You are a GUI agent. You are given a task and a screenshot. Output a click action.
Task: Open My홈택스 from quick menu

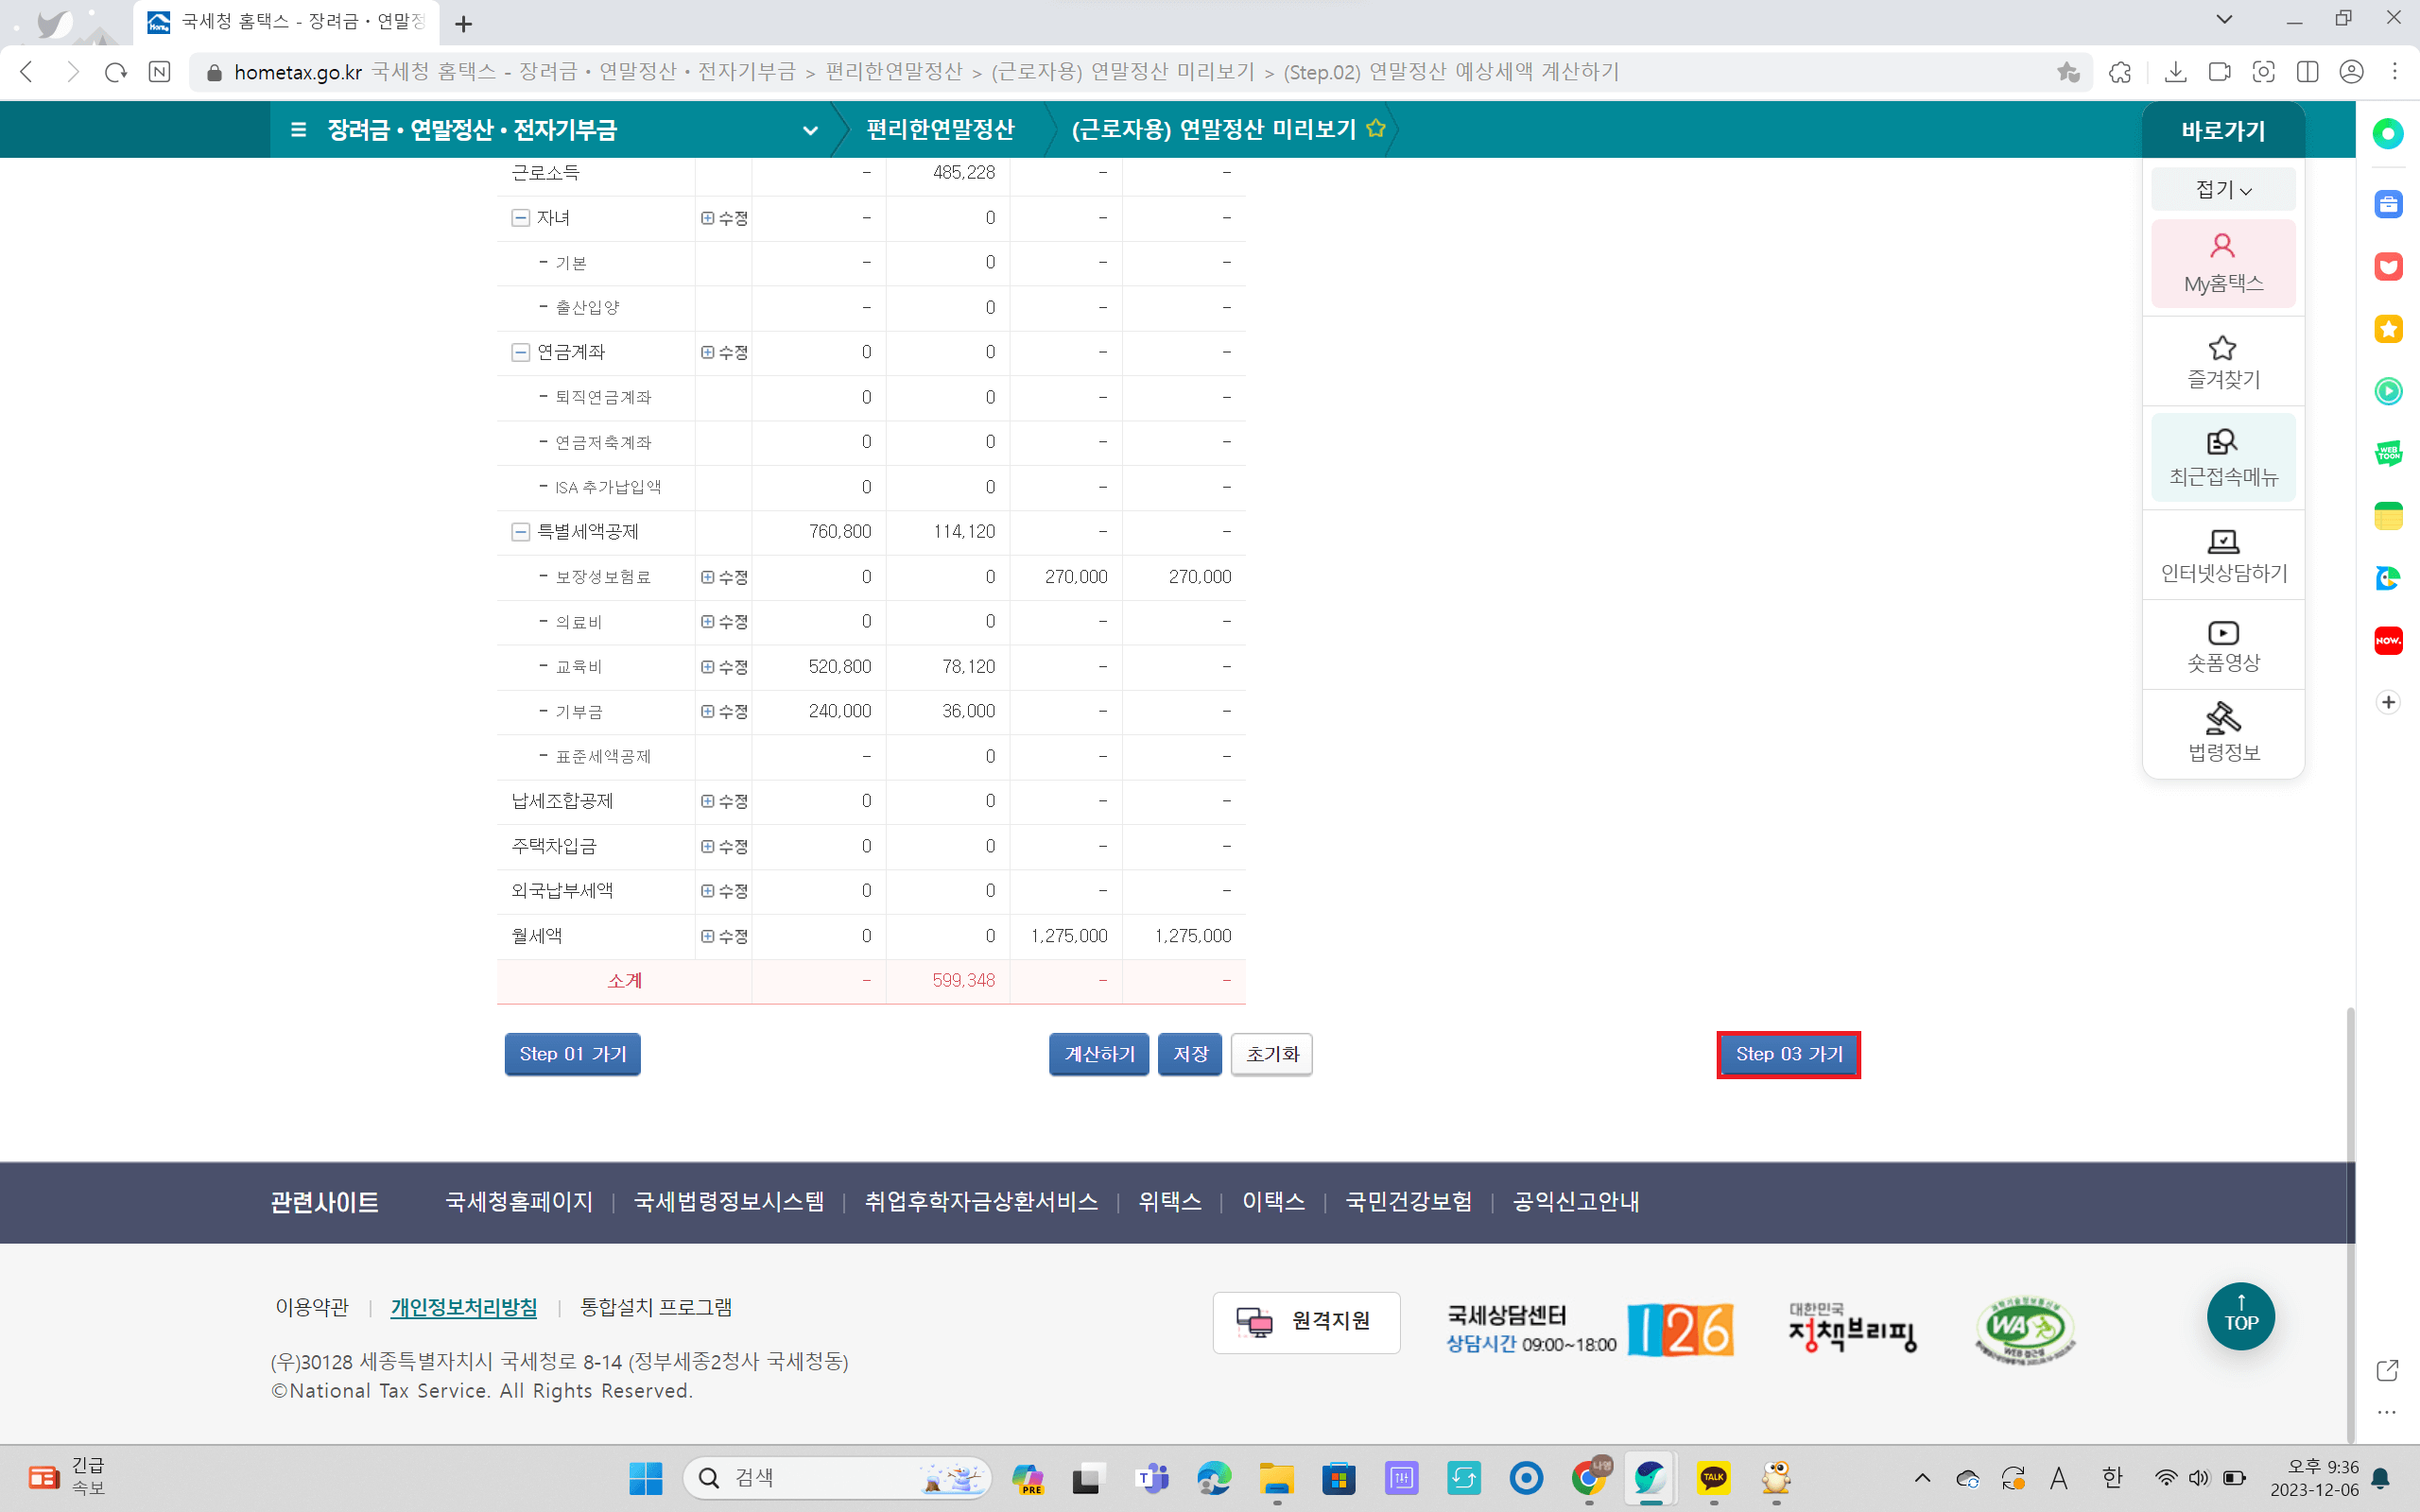coord(2222,263)
